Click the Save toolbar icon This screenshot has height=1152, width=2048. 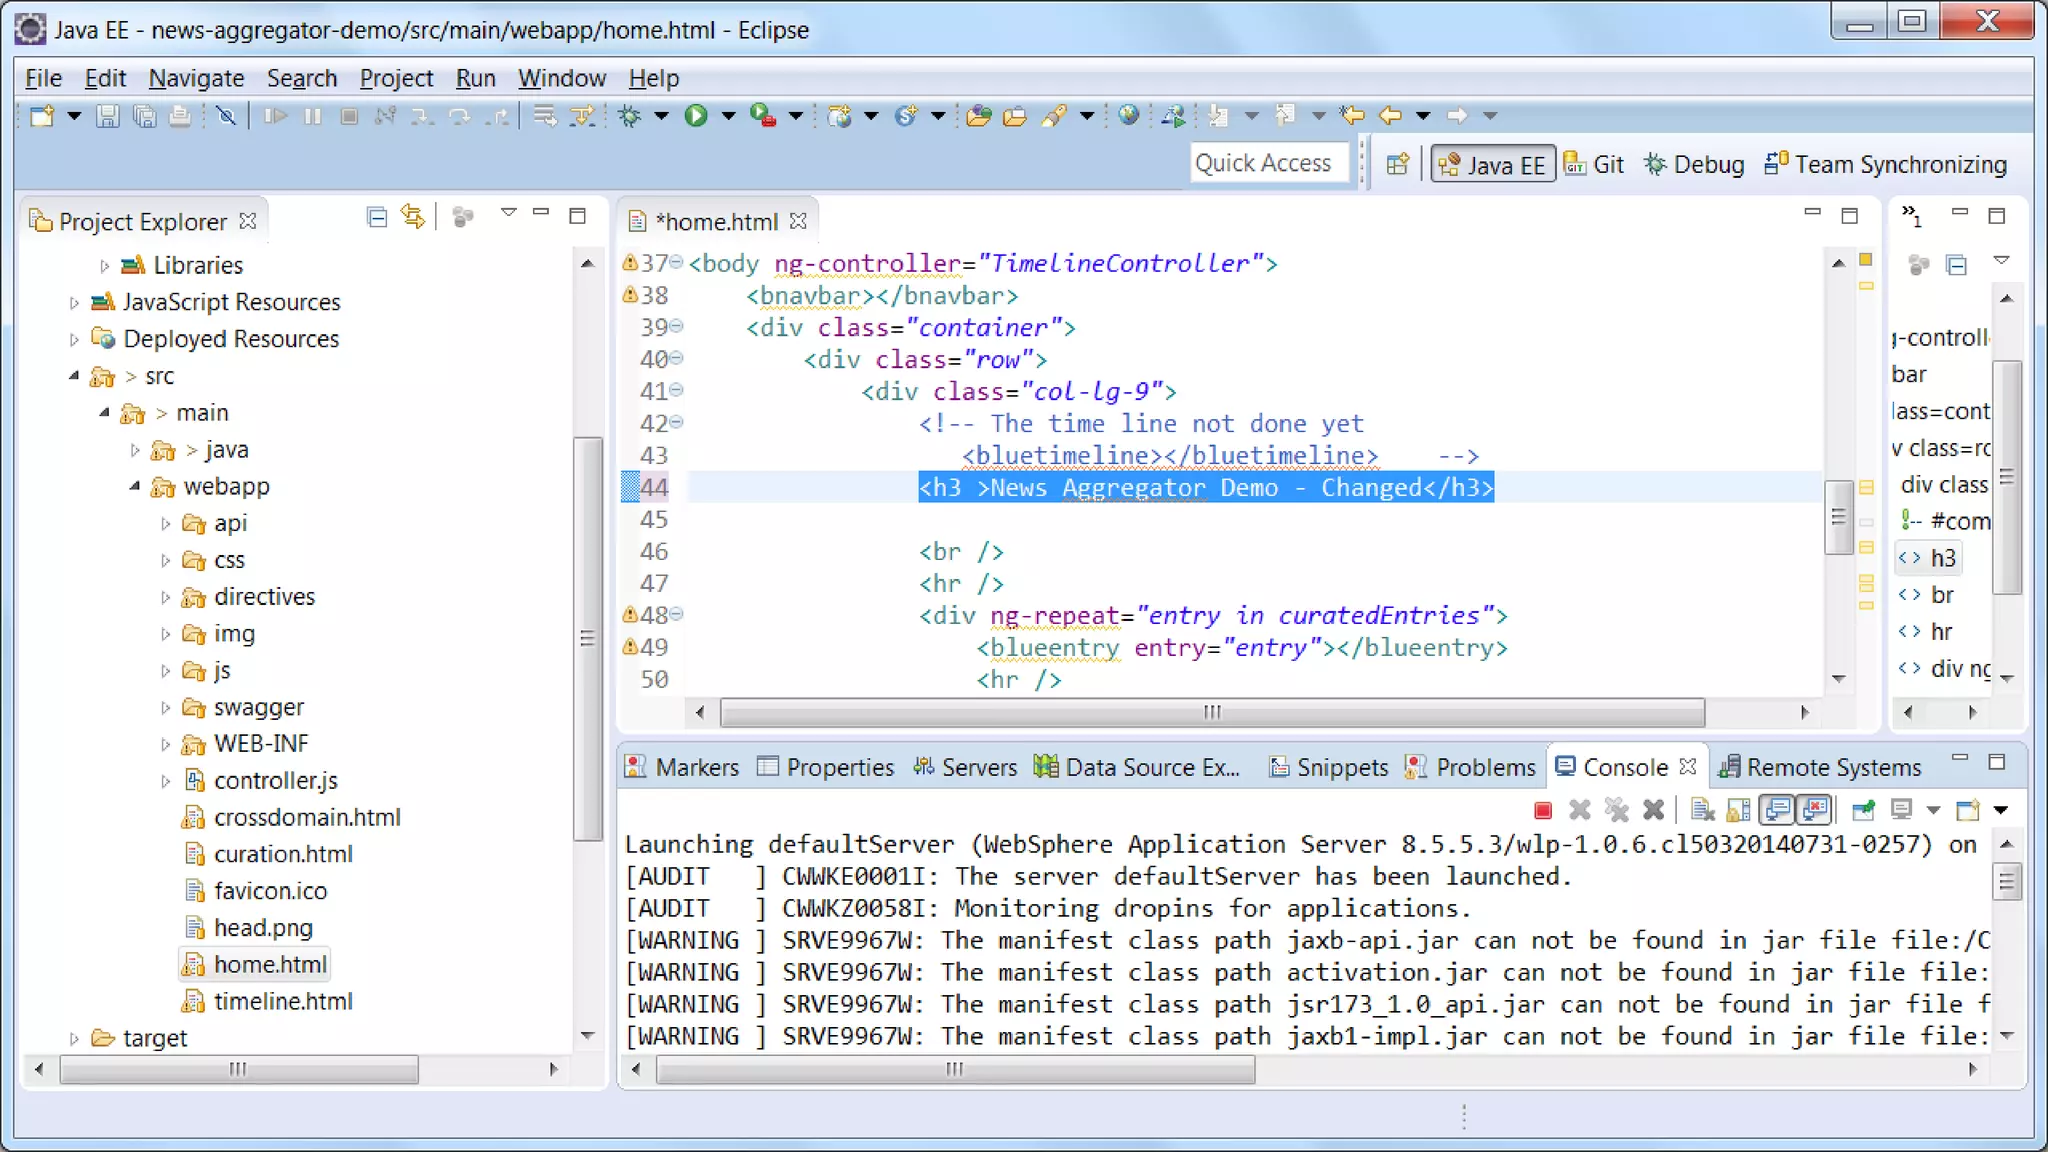click(107, 116)
